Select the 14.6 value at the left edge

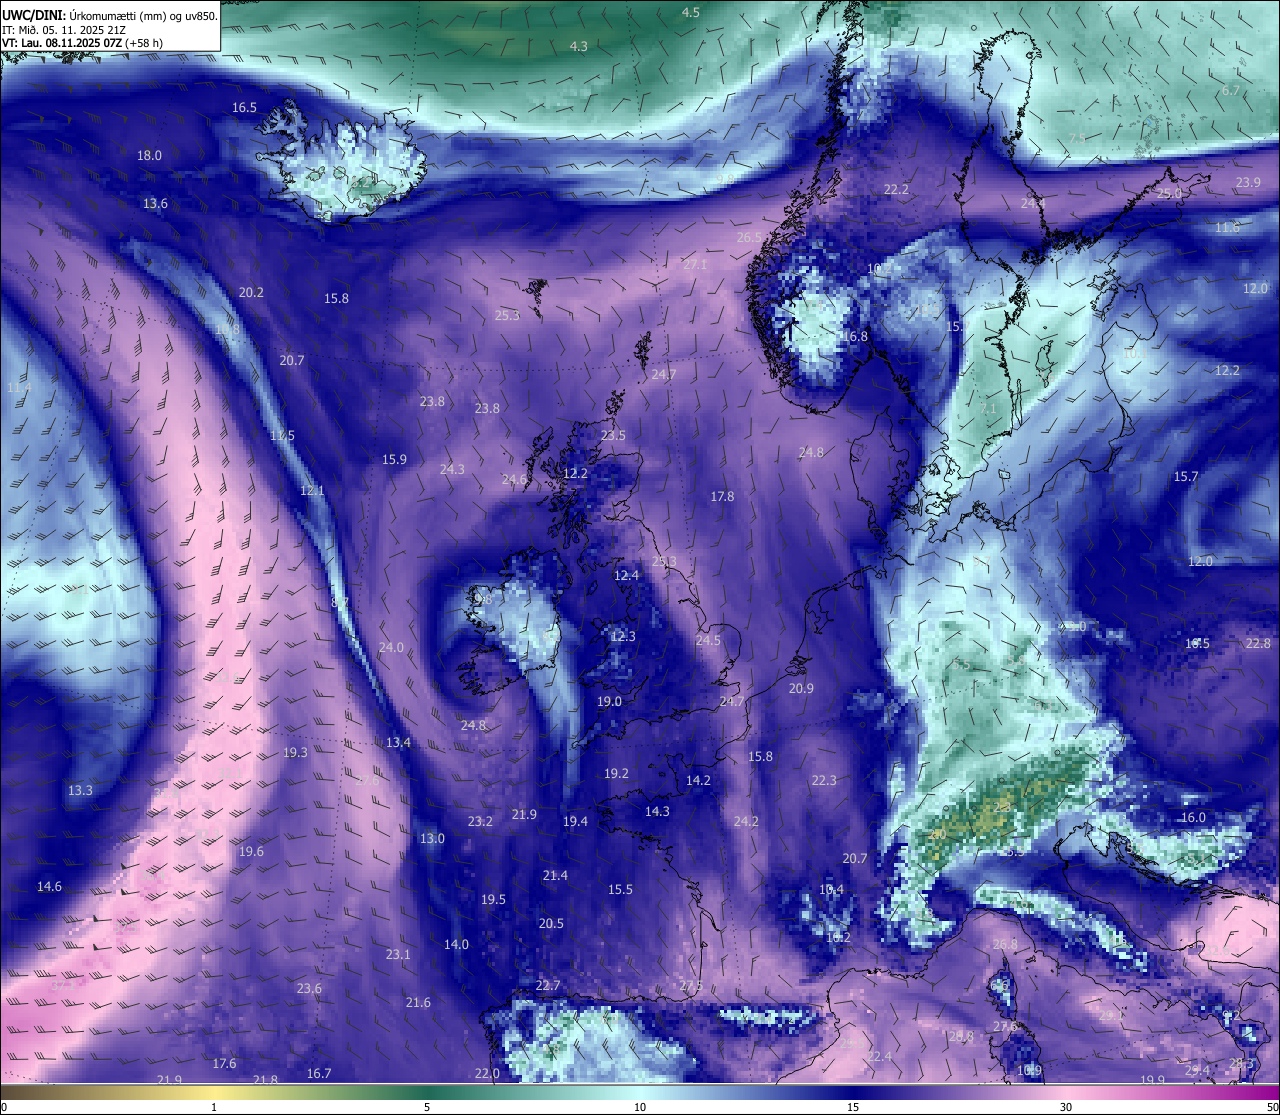(49, 887)
